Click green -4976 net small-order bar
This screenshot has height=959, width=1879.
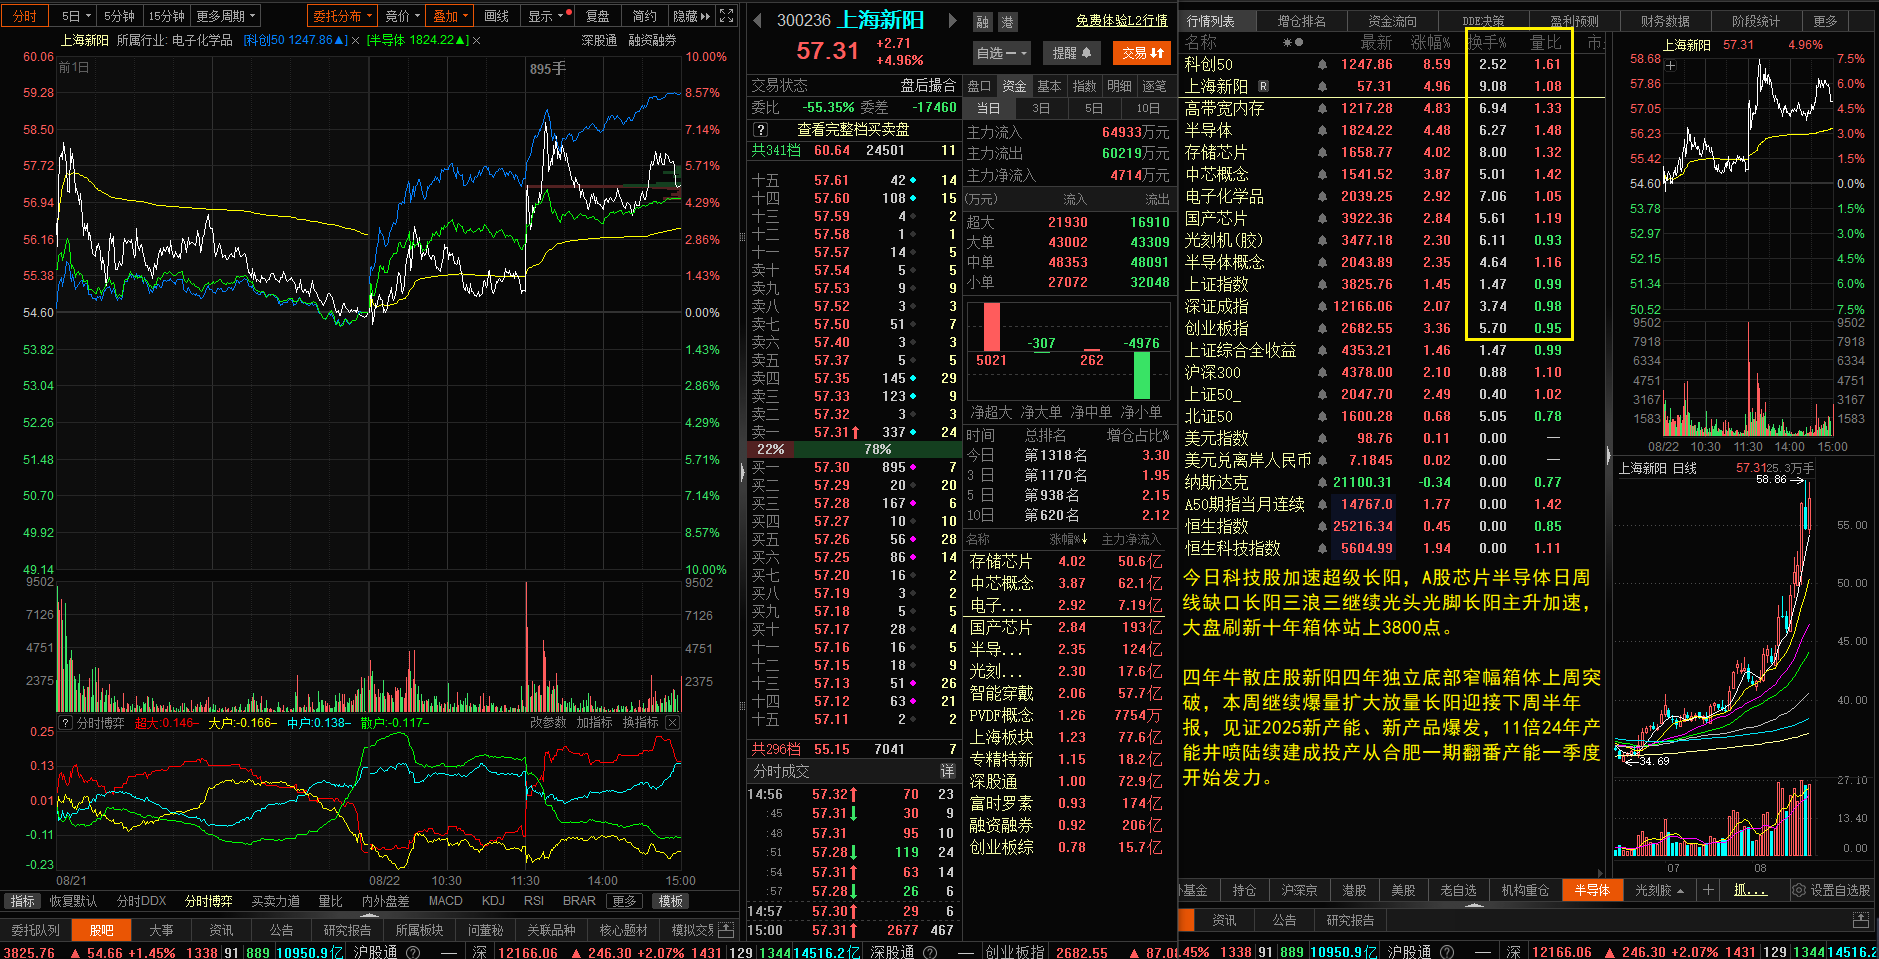click(x=1141, y=375)
